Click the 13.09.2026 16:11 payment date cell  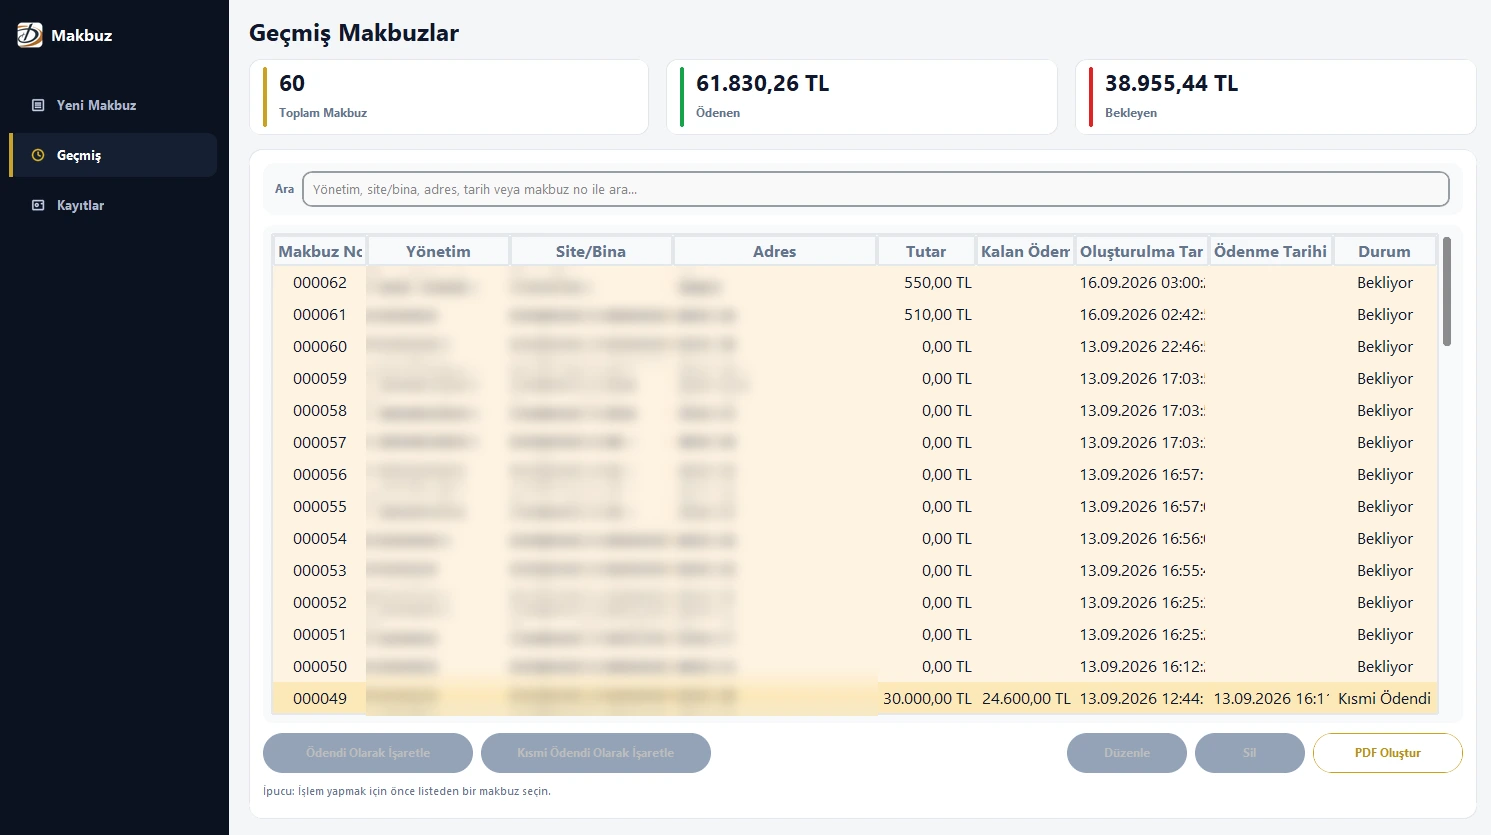(1270, 699)
